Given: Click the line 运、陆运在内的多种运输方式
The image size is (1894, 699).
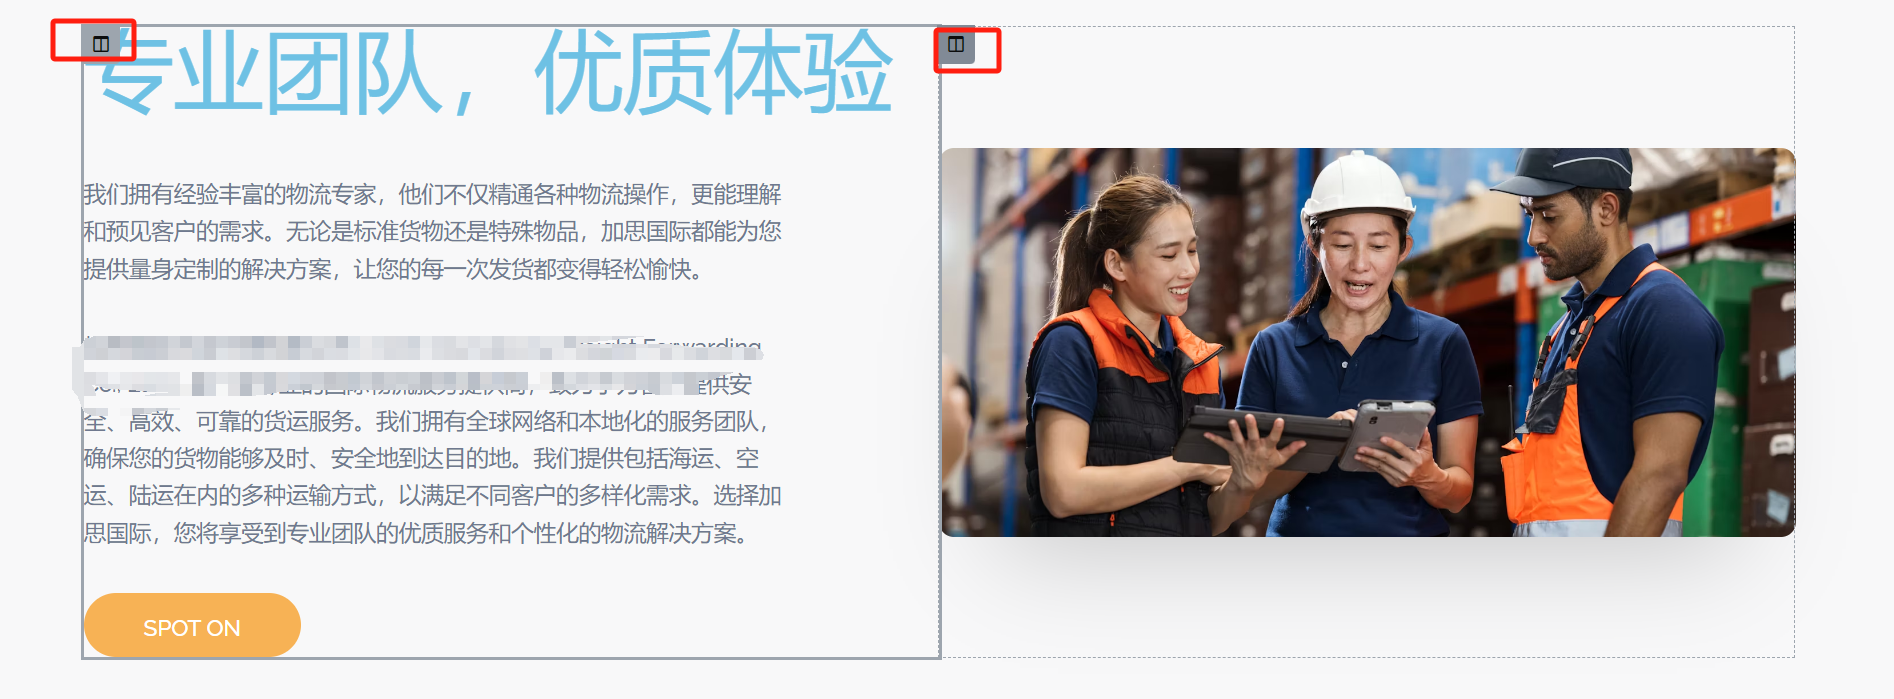Looking at the screenshot, I should [432, 495].
